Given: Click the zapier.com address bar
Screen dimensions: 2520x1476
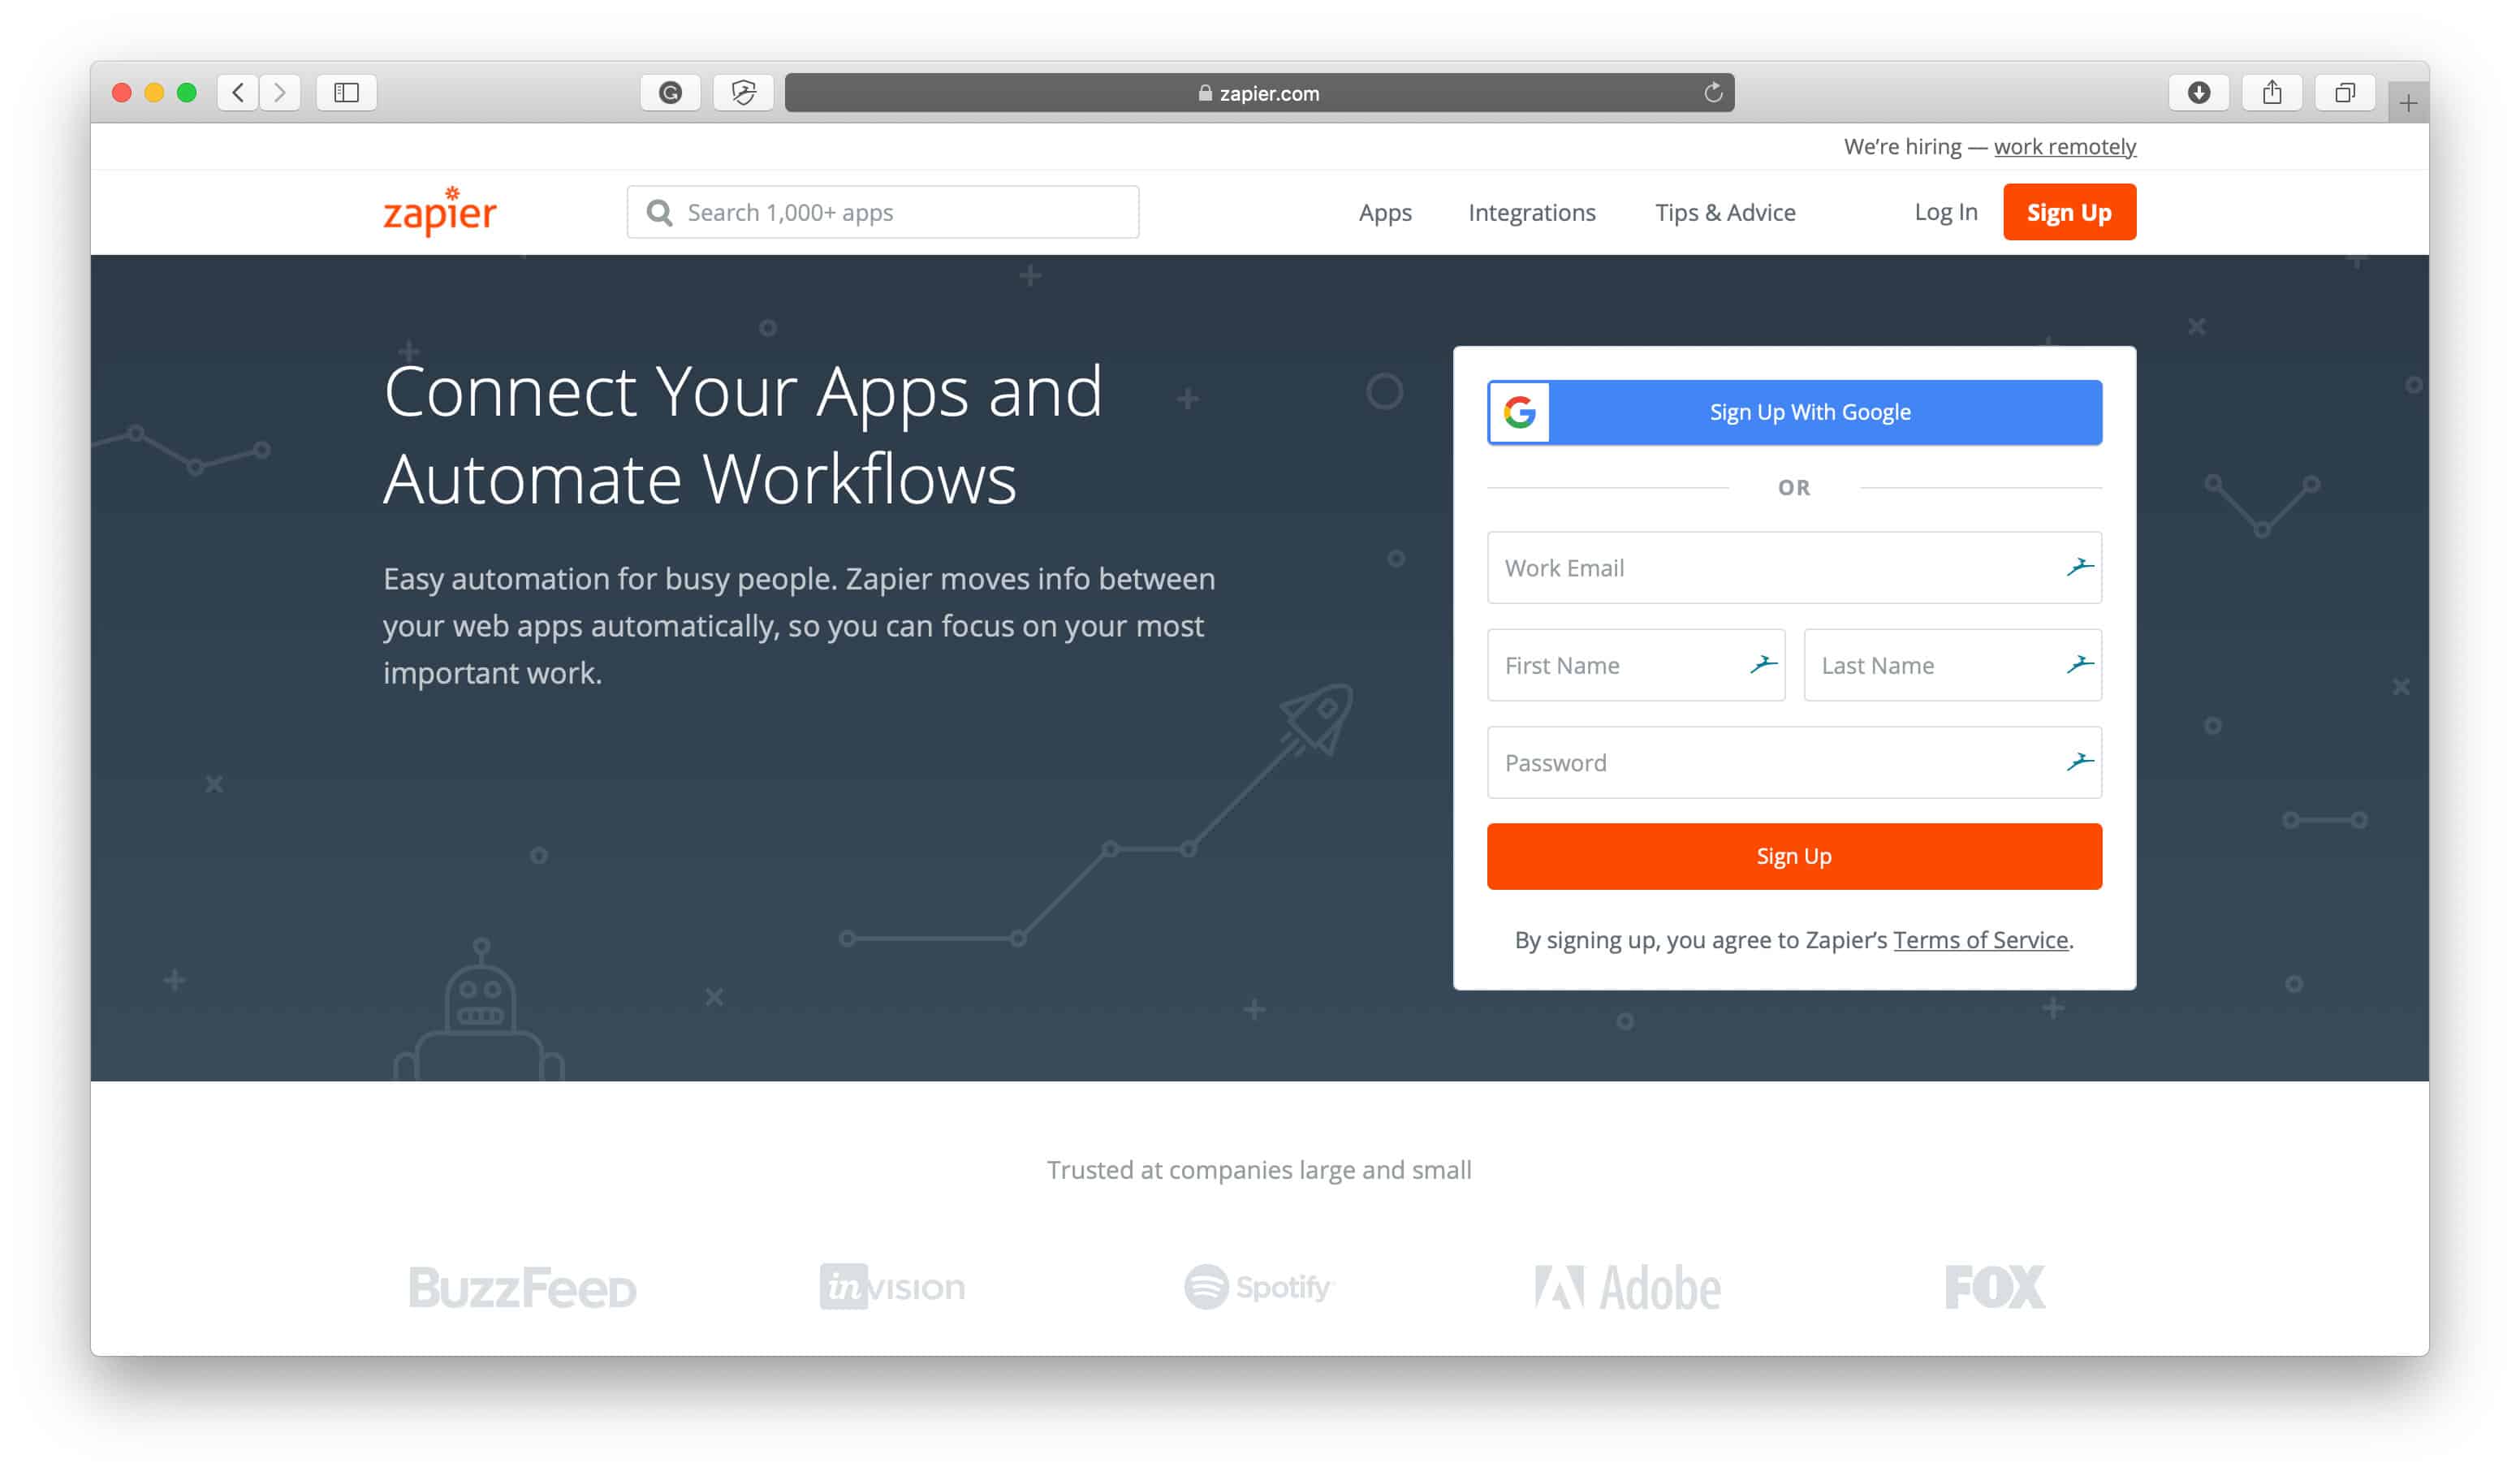Looking at the screenshot, I should (x=1259, y=93).
